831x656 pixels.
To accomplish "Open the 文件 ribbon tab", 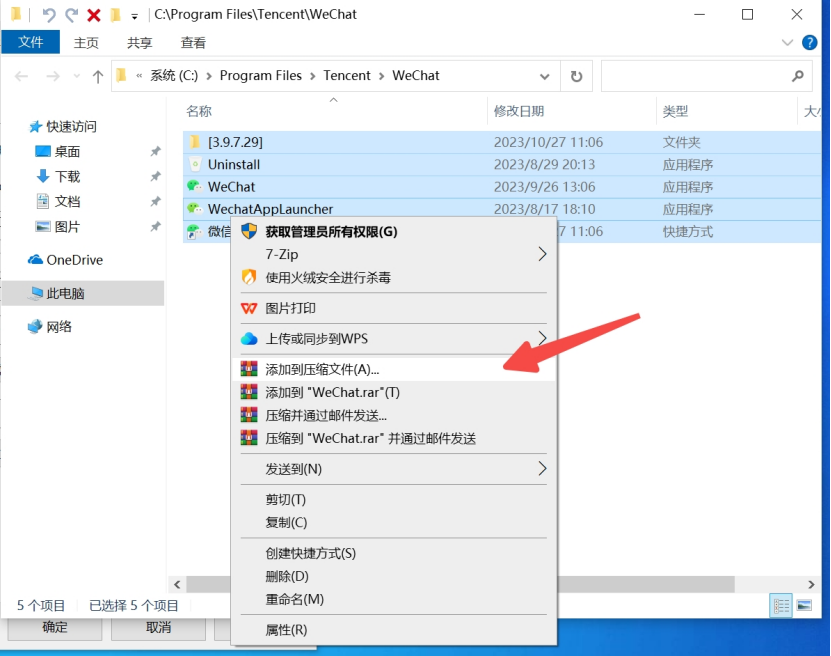I will (30, 42).
